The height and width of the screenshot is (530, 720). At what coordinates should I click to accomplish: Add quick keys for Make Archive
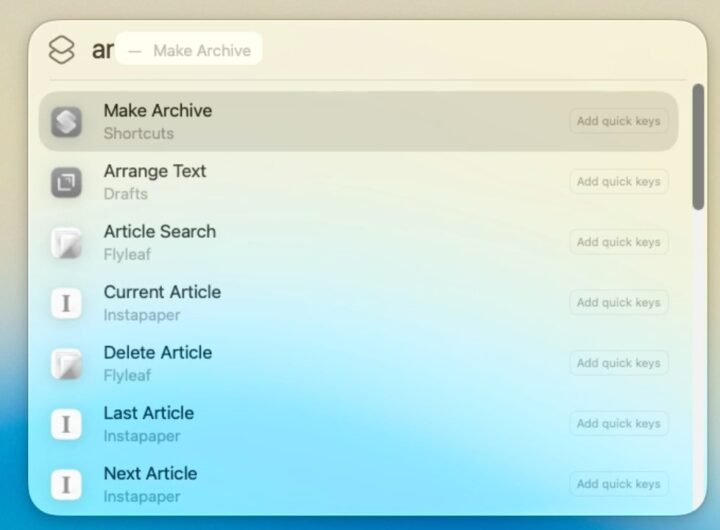(619, 121)
